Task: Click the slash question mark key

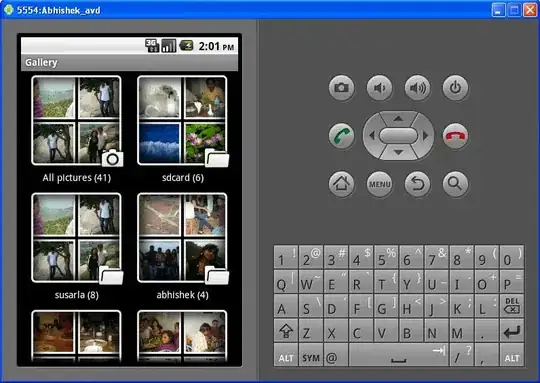Action: (461, 355)
